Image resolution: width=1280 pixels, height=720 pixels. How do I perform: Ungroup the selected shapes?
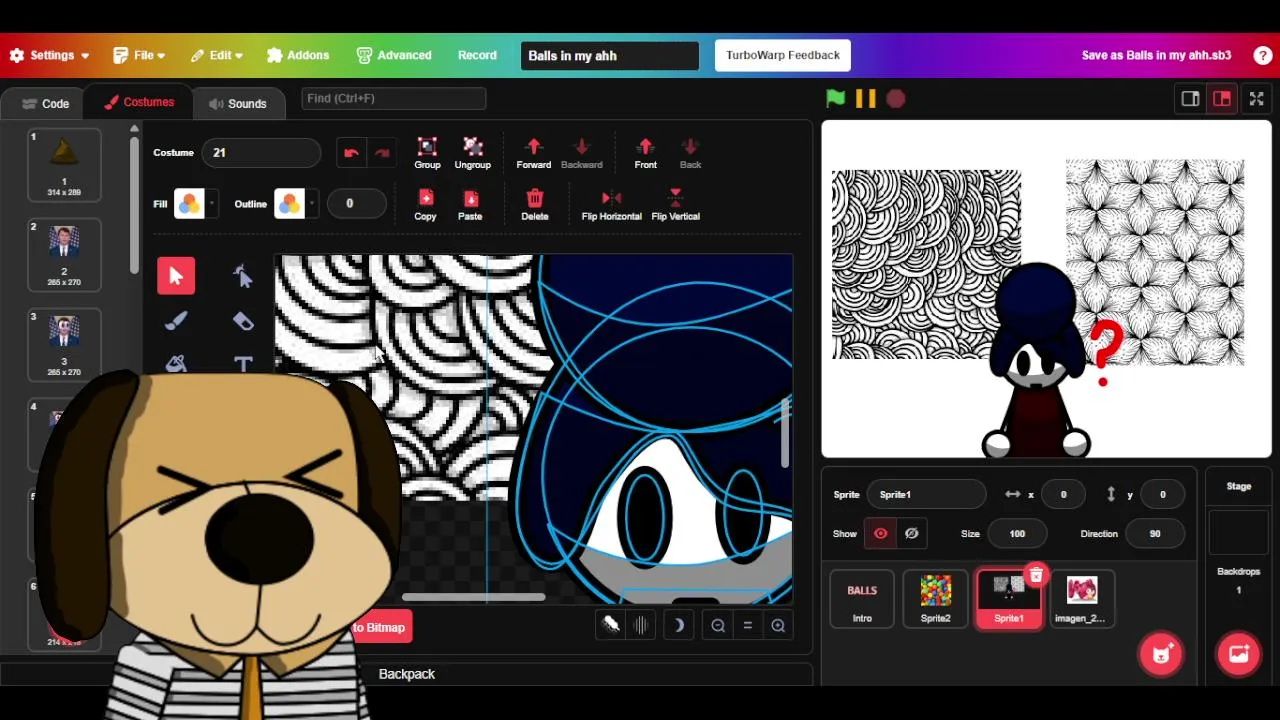pyautogui.click(x=473, y=153)
